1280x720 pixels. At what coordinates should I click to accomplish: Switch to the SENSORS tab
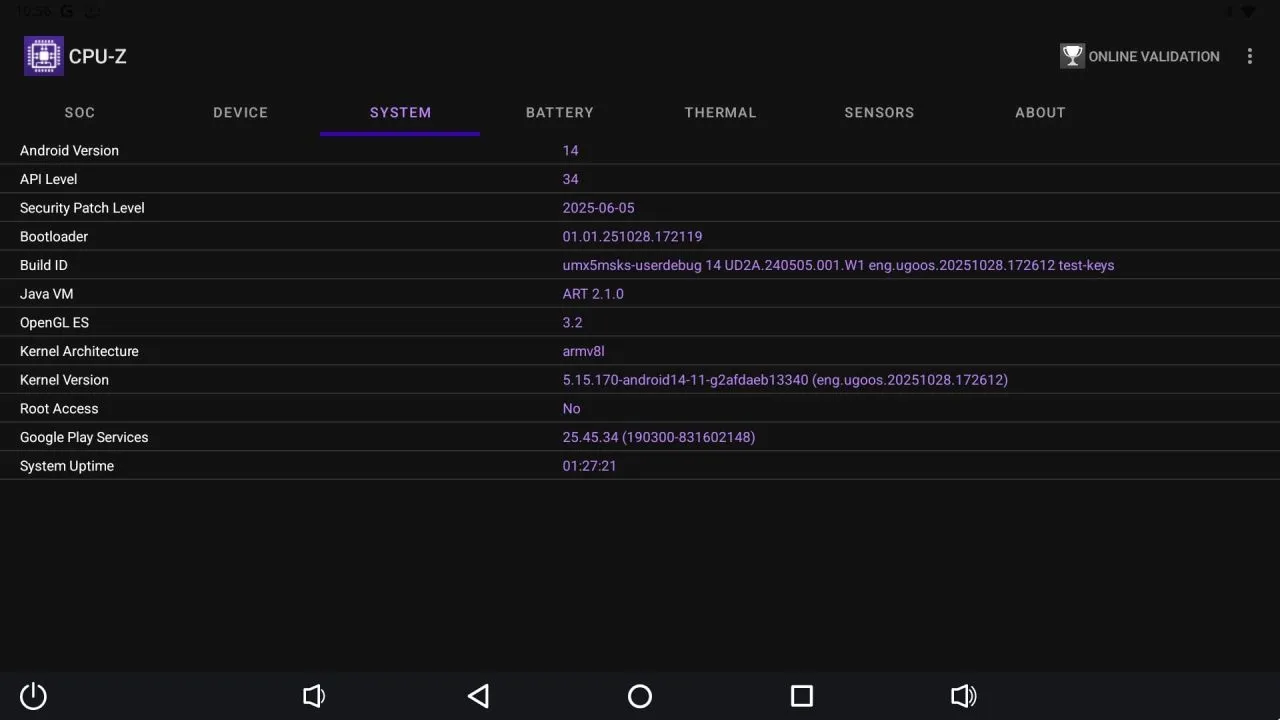click(879, 112)
